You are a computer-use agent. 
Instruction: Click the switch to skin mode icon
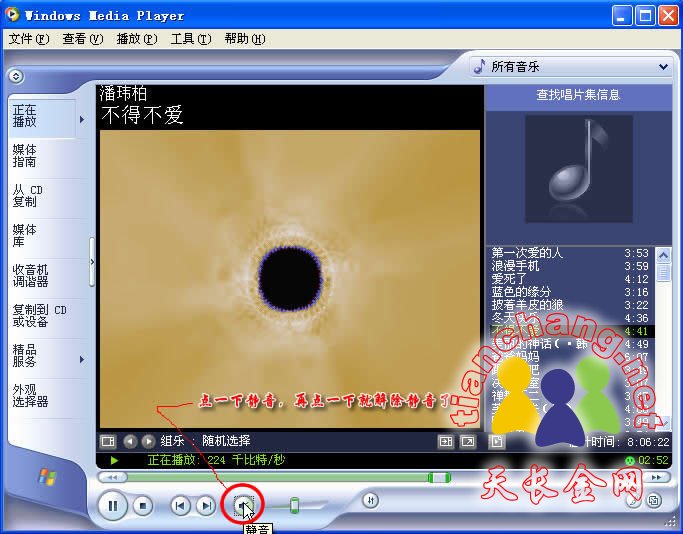(x=653, y=500)
